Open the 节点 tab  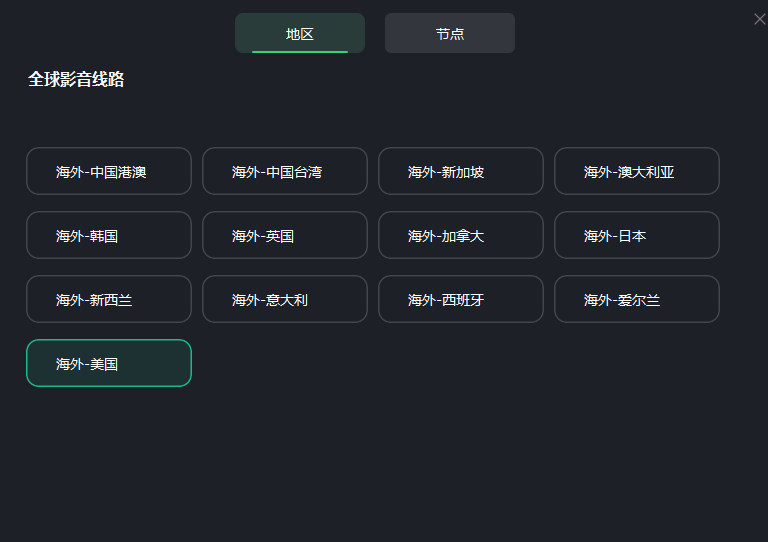click(450, 33)
